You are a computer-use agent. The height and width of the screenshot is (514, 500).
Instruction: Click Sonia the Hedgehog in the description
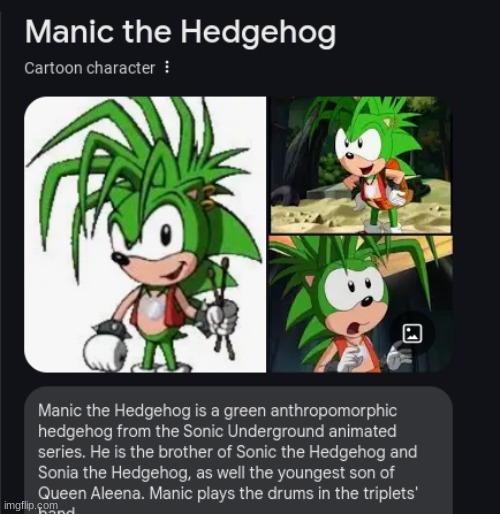pos(114,473)
